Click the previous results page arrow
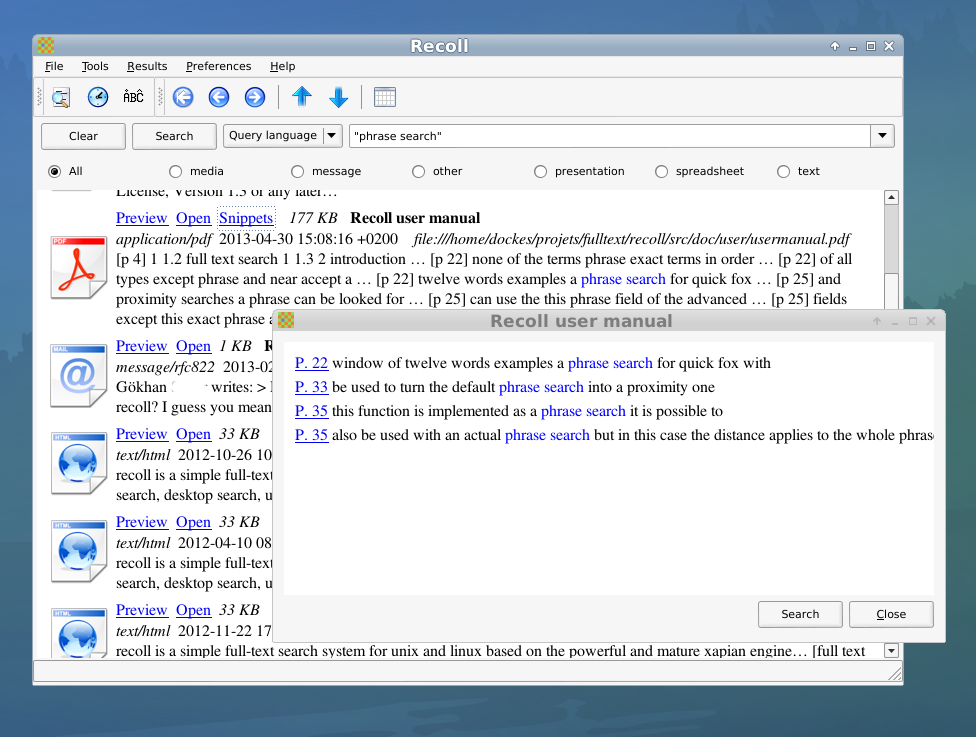This screenshot has height=737, width=976. (x=219, y=97)
